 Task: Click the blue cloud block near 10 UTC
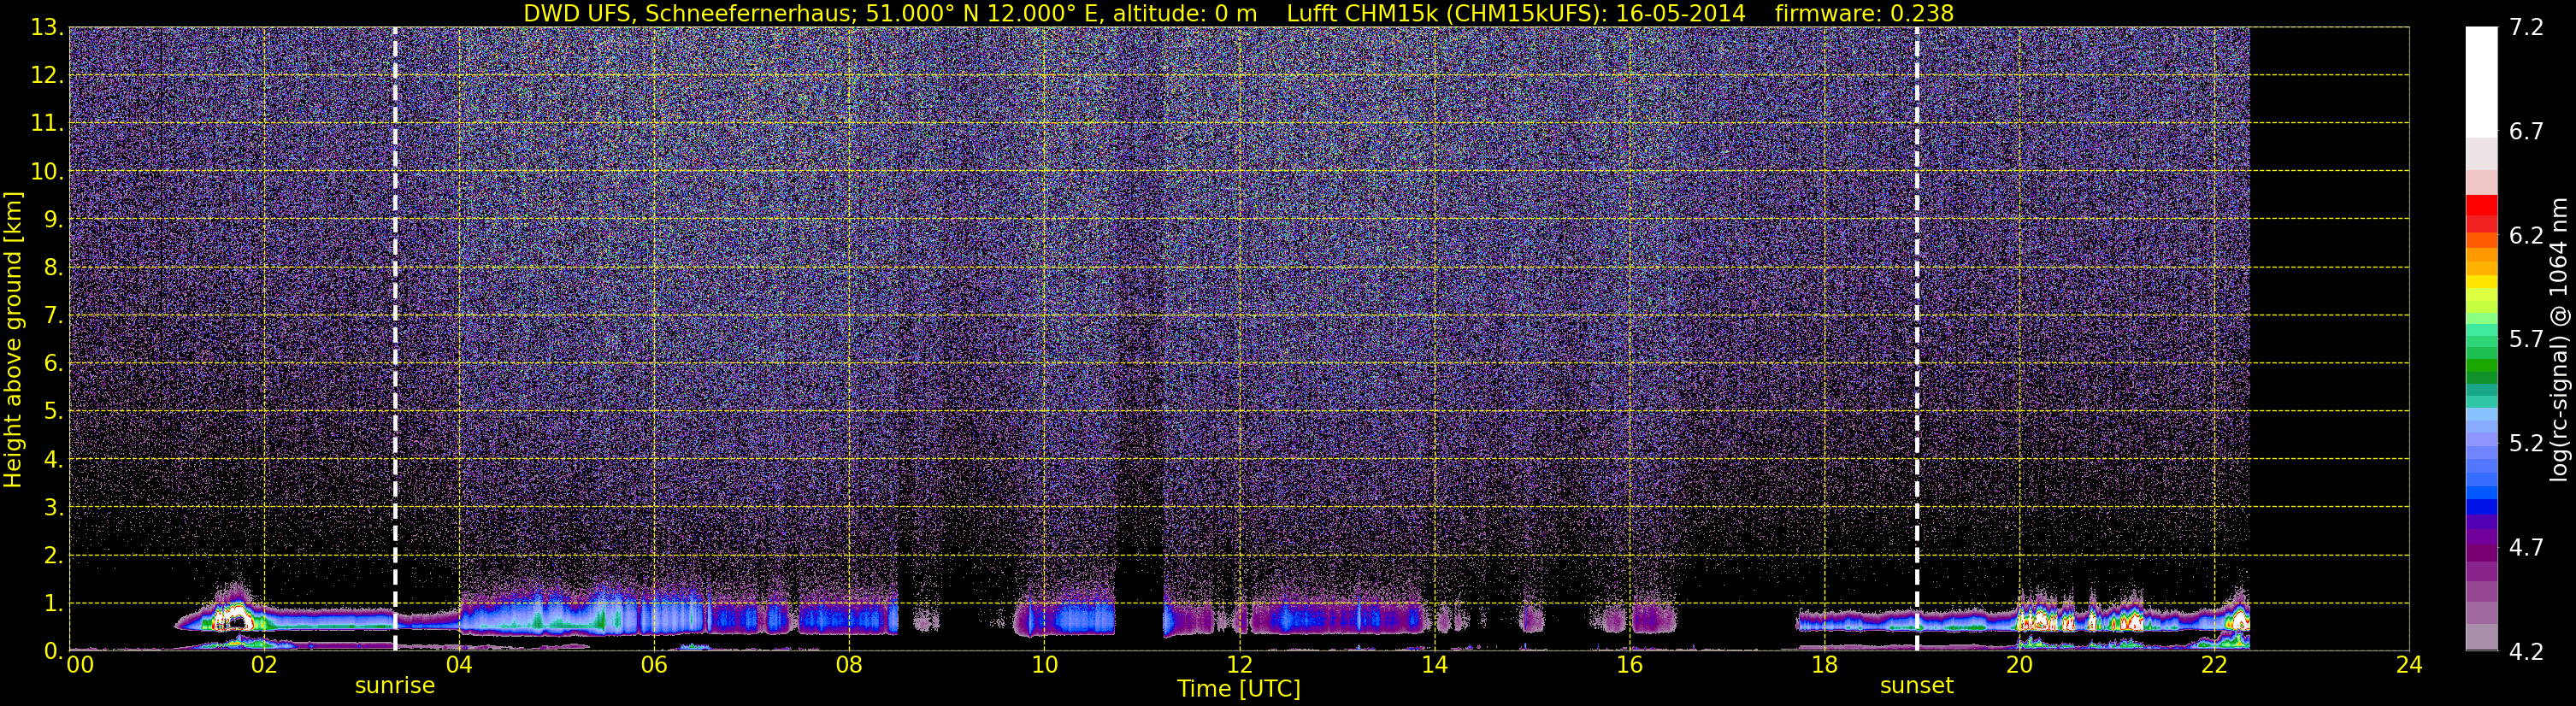(x=1066, y=618)
